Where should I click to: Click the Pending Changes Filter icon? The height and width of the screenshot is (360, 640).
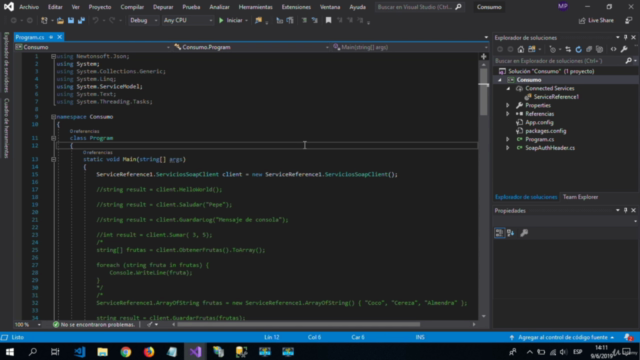coord(552,49)
